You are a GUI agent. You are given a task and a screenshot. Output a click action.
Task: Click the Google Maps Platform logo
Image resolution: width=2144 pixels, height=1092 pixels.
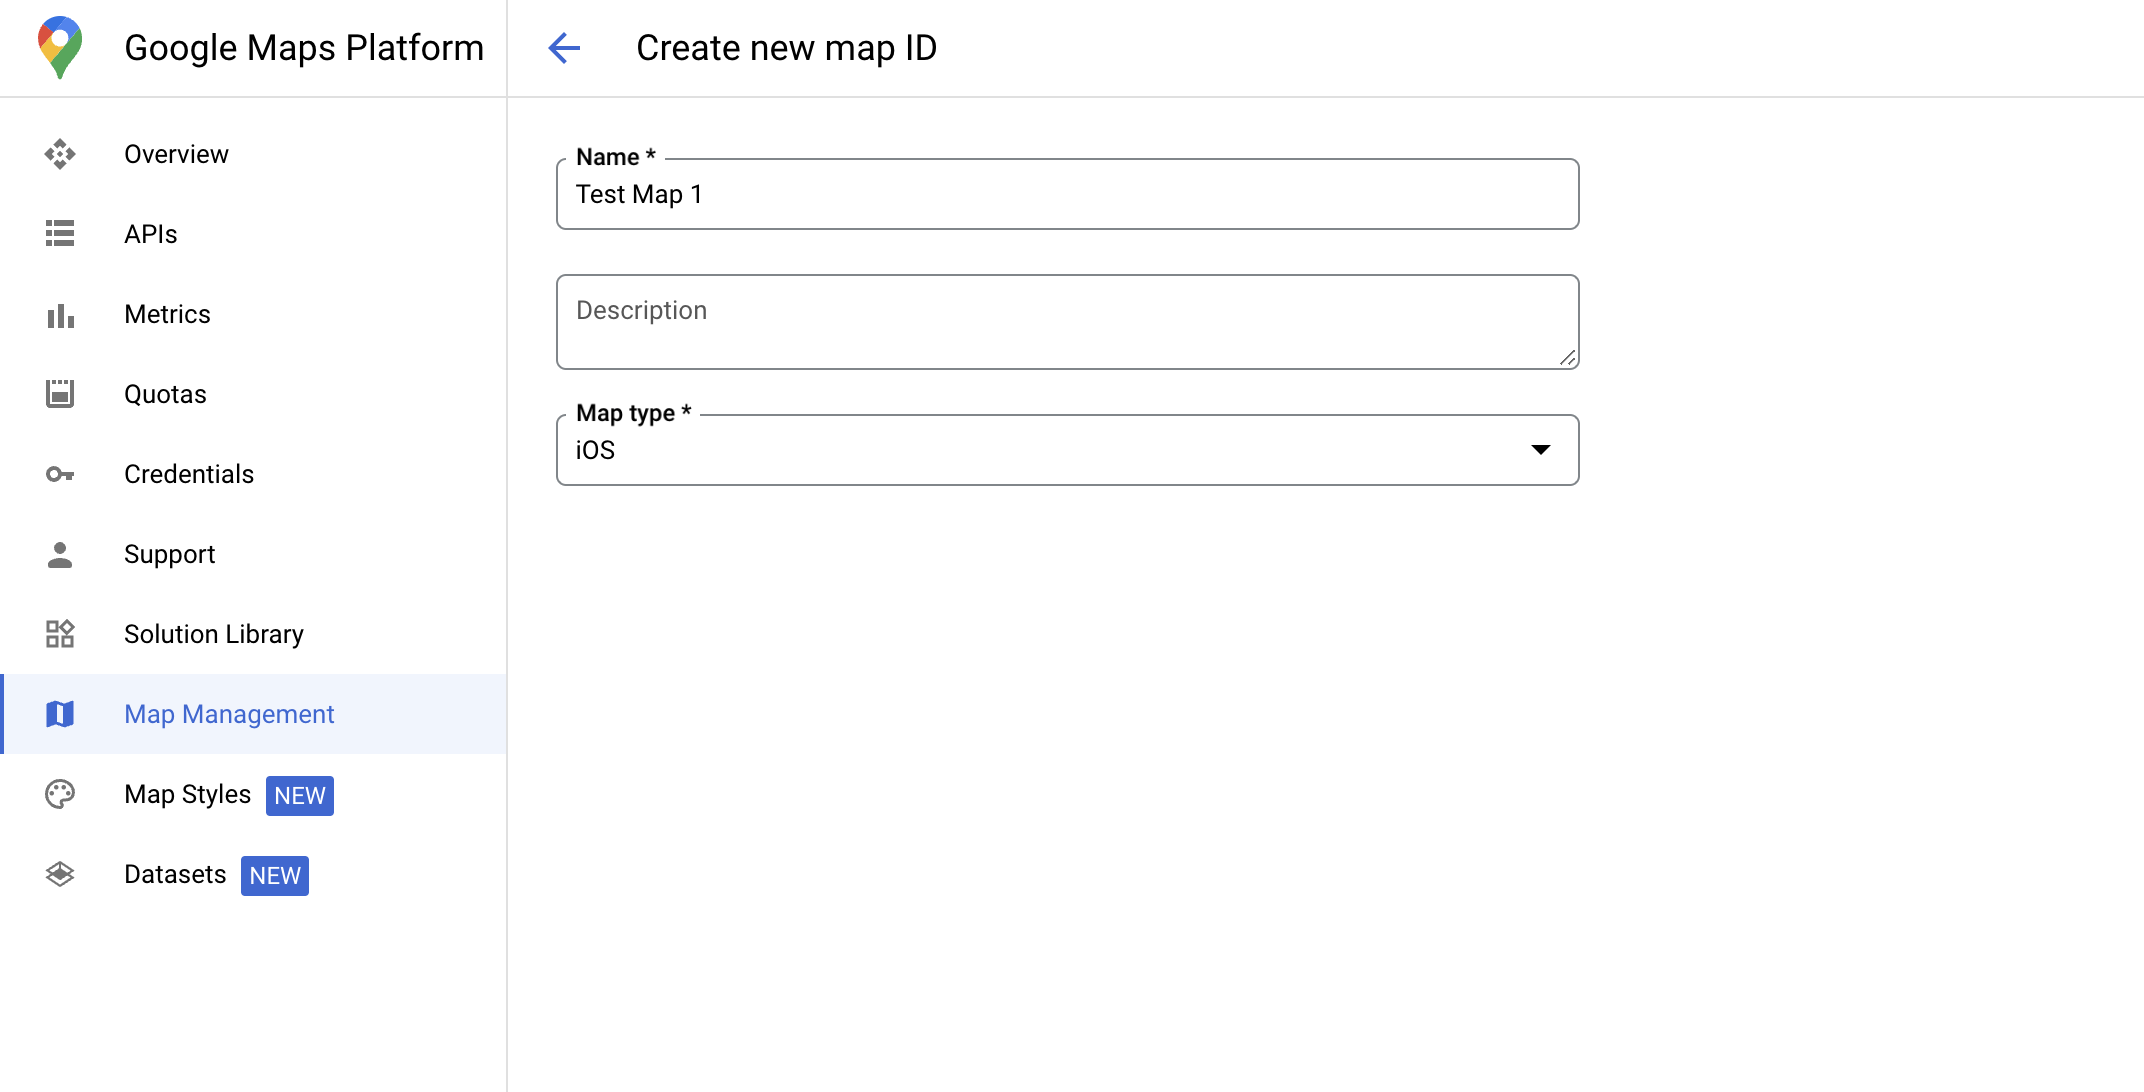(60, 47)
